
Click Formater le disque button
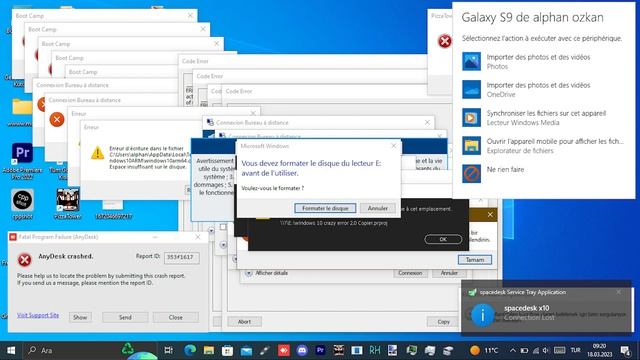pyautogui.click(x=325, y=208)
